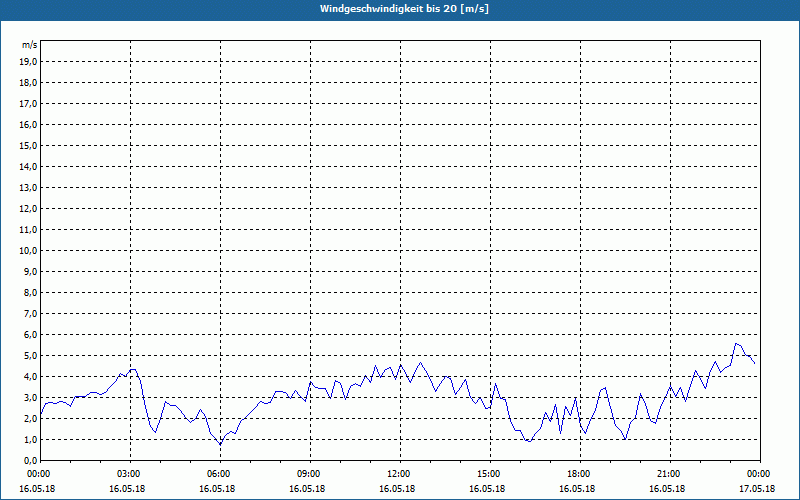Viewport: 800px width, 500px height.
Task: Select the 0,0 origin label on y-axis
Action: 30,460
